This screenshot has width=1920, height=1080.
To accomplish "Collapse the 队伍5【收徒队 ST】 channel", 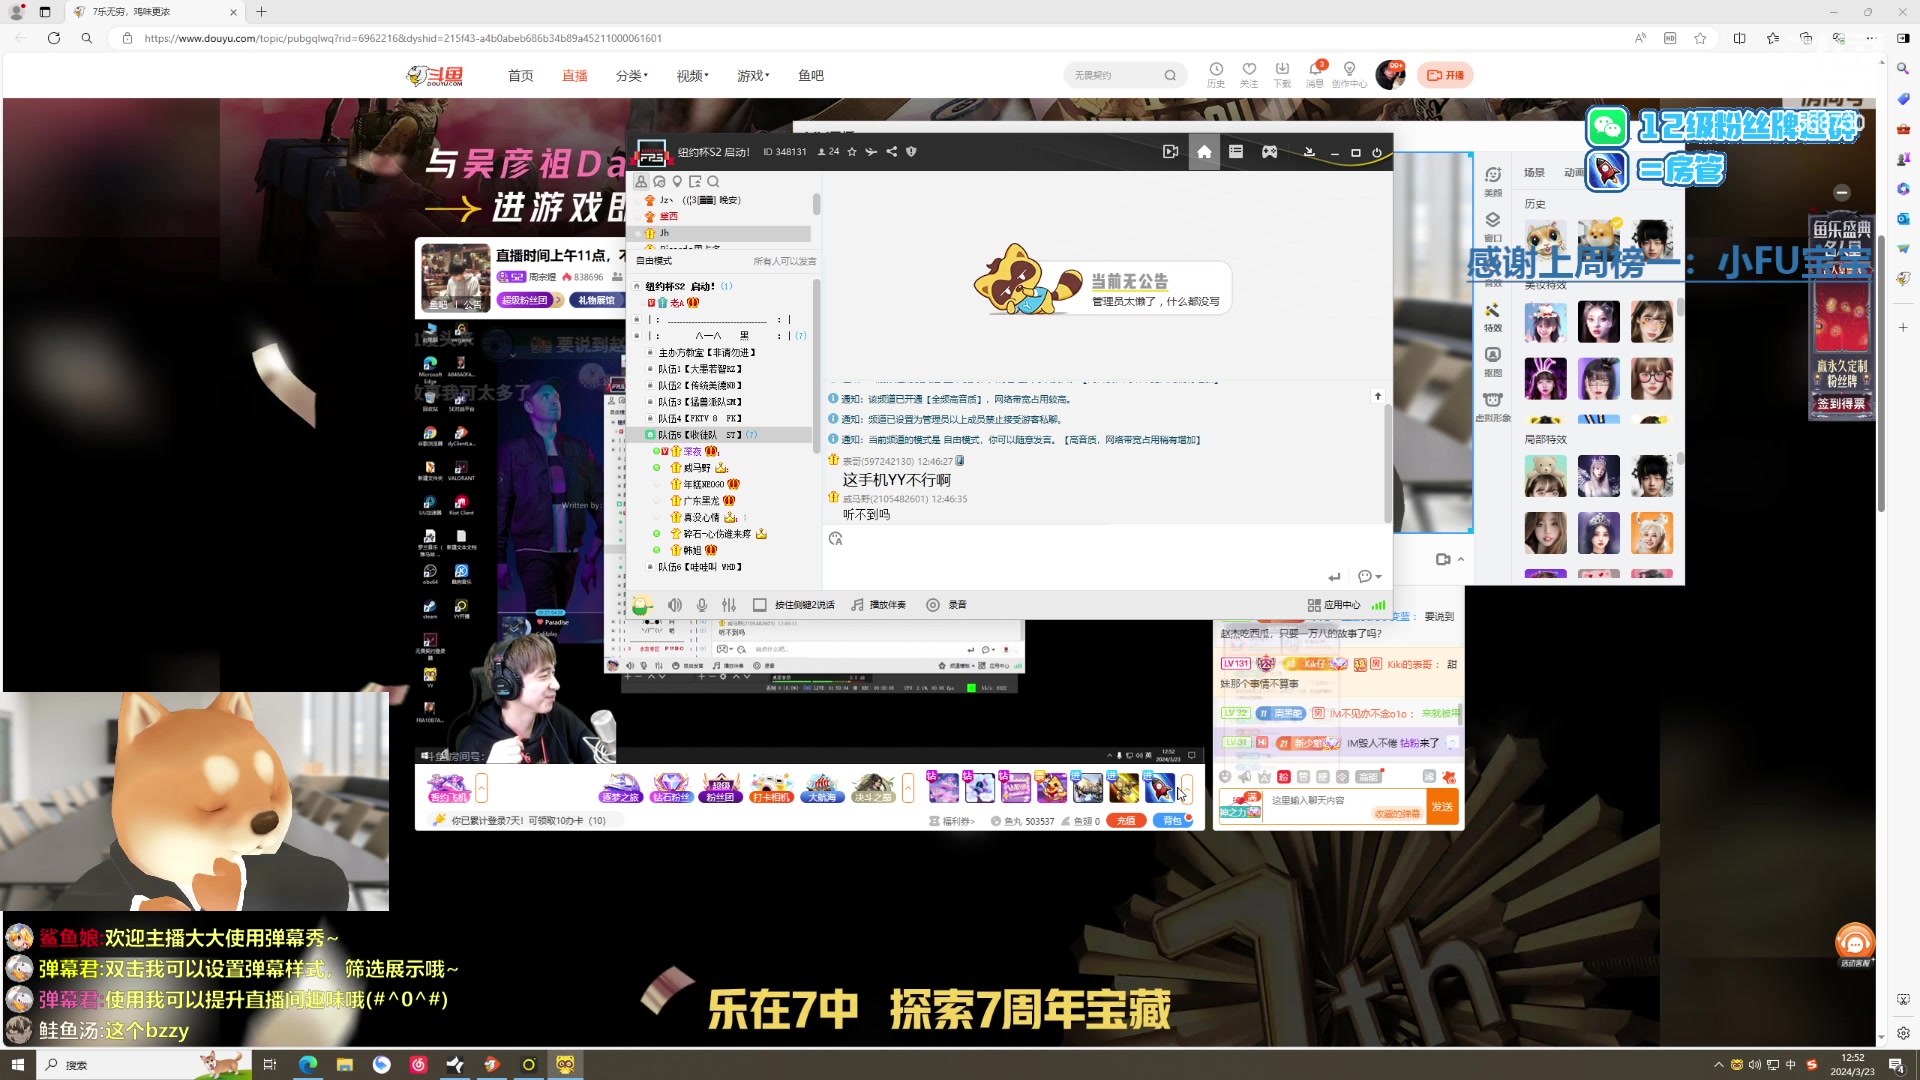I will coord(650,435).
